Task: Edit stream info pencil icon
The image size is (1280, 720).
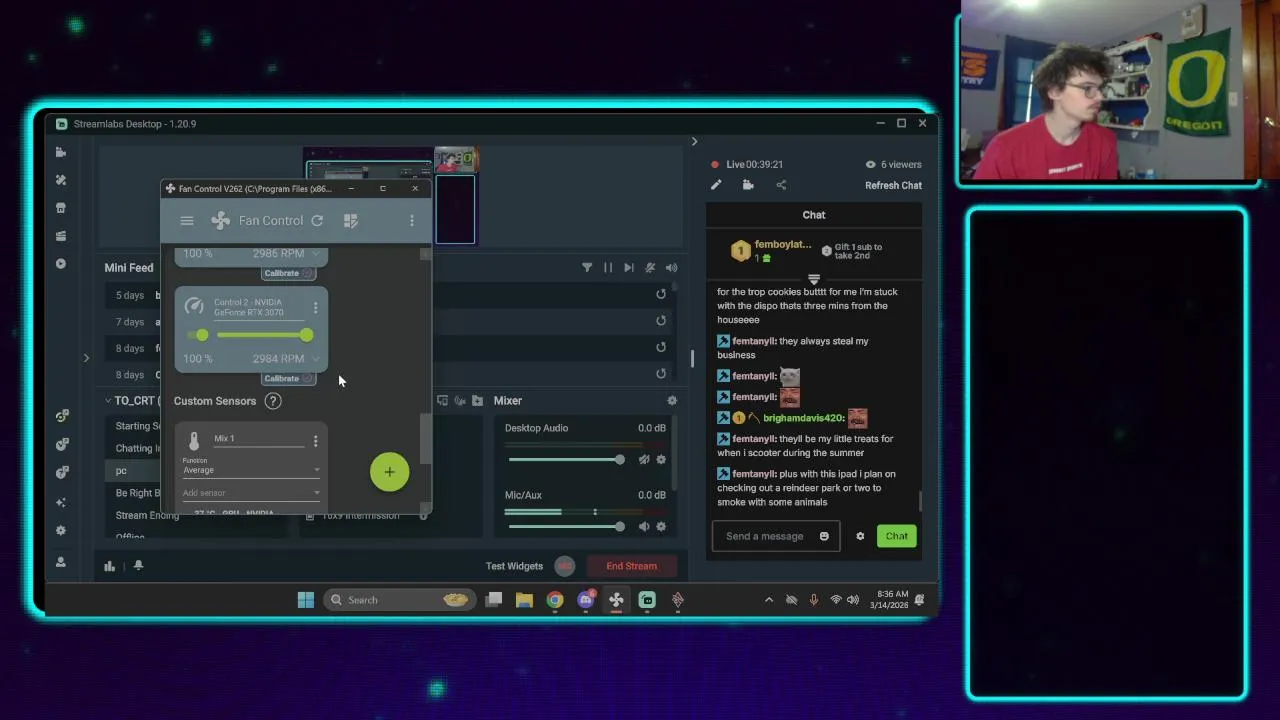Action: coord(716,185)
